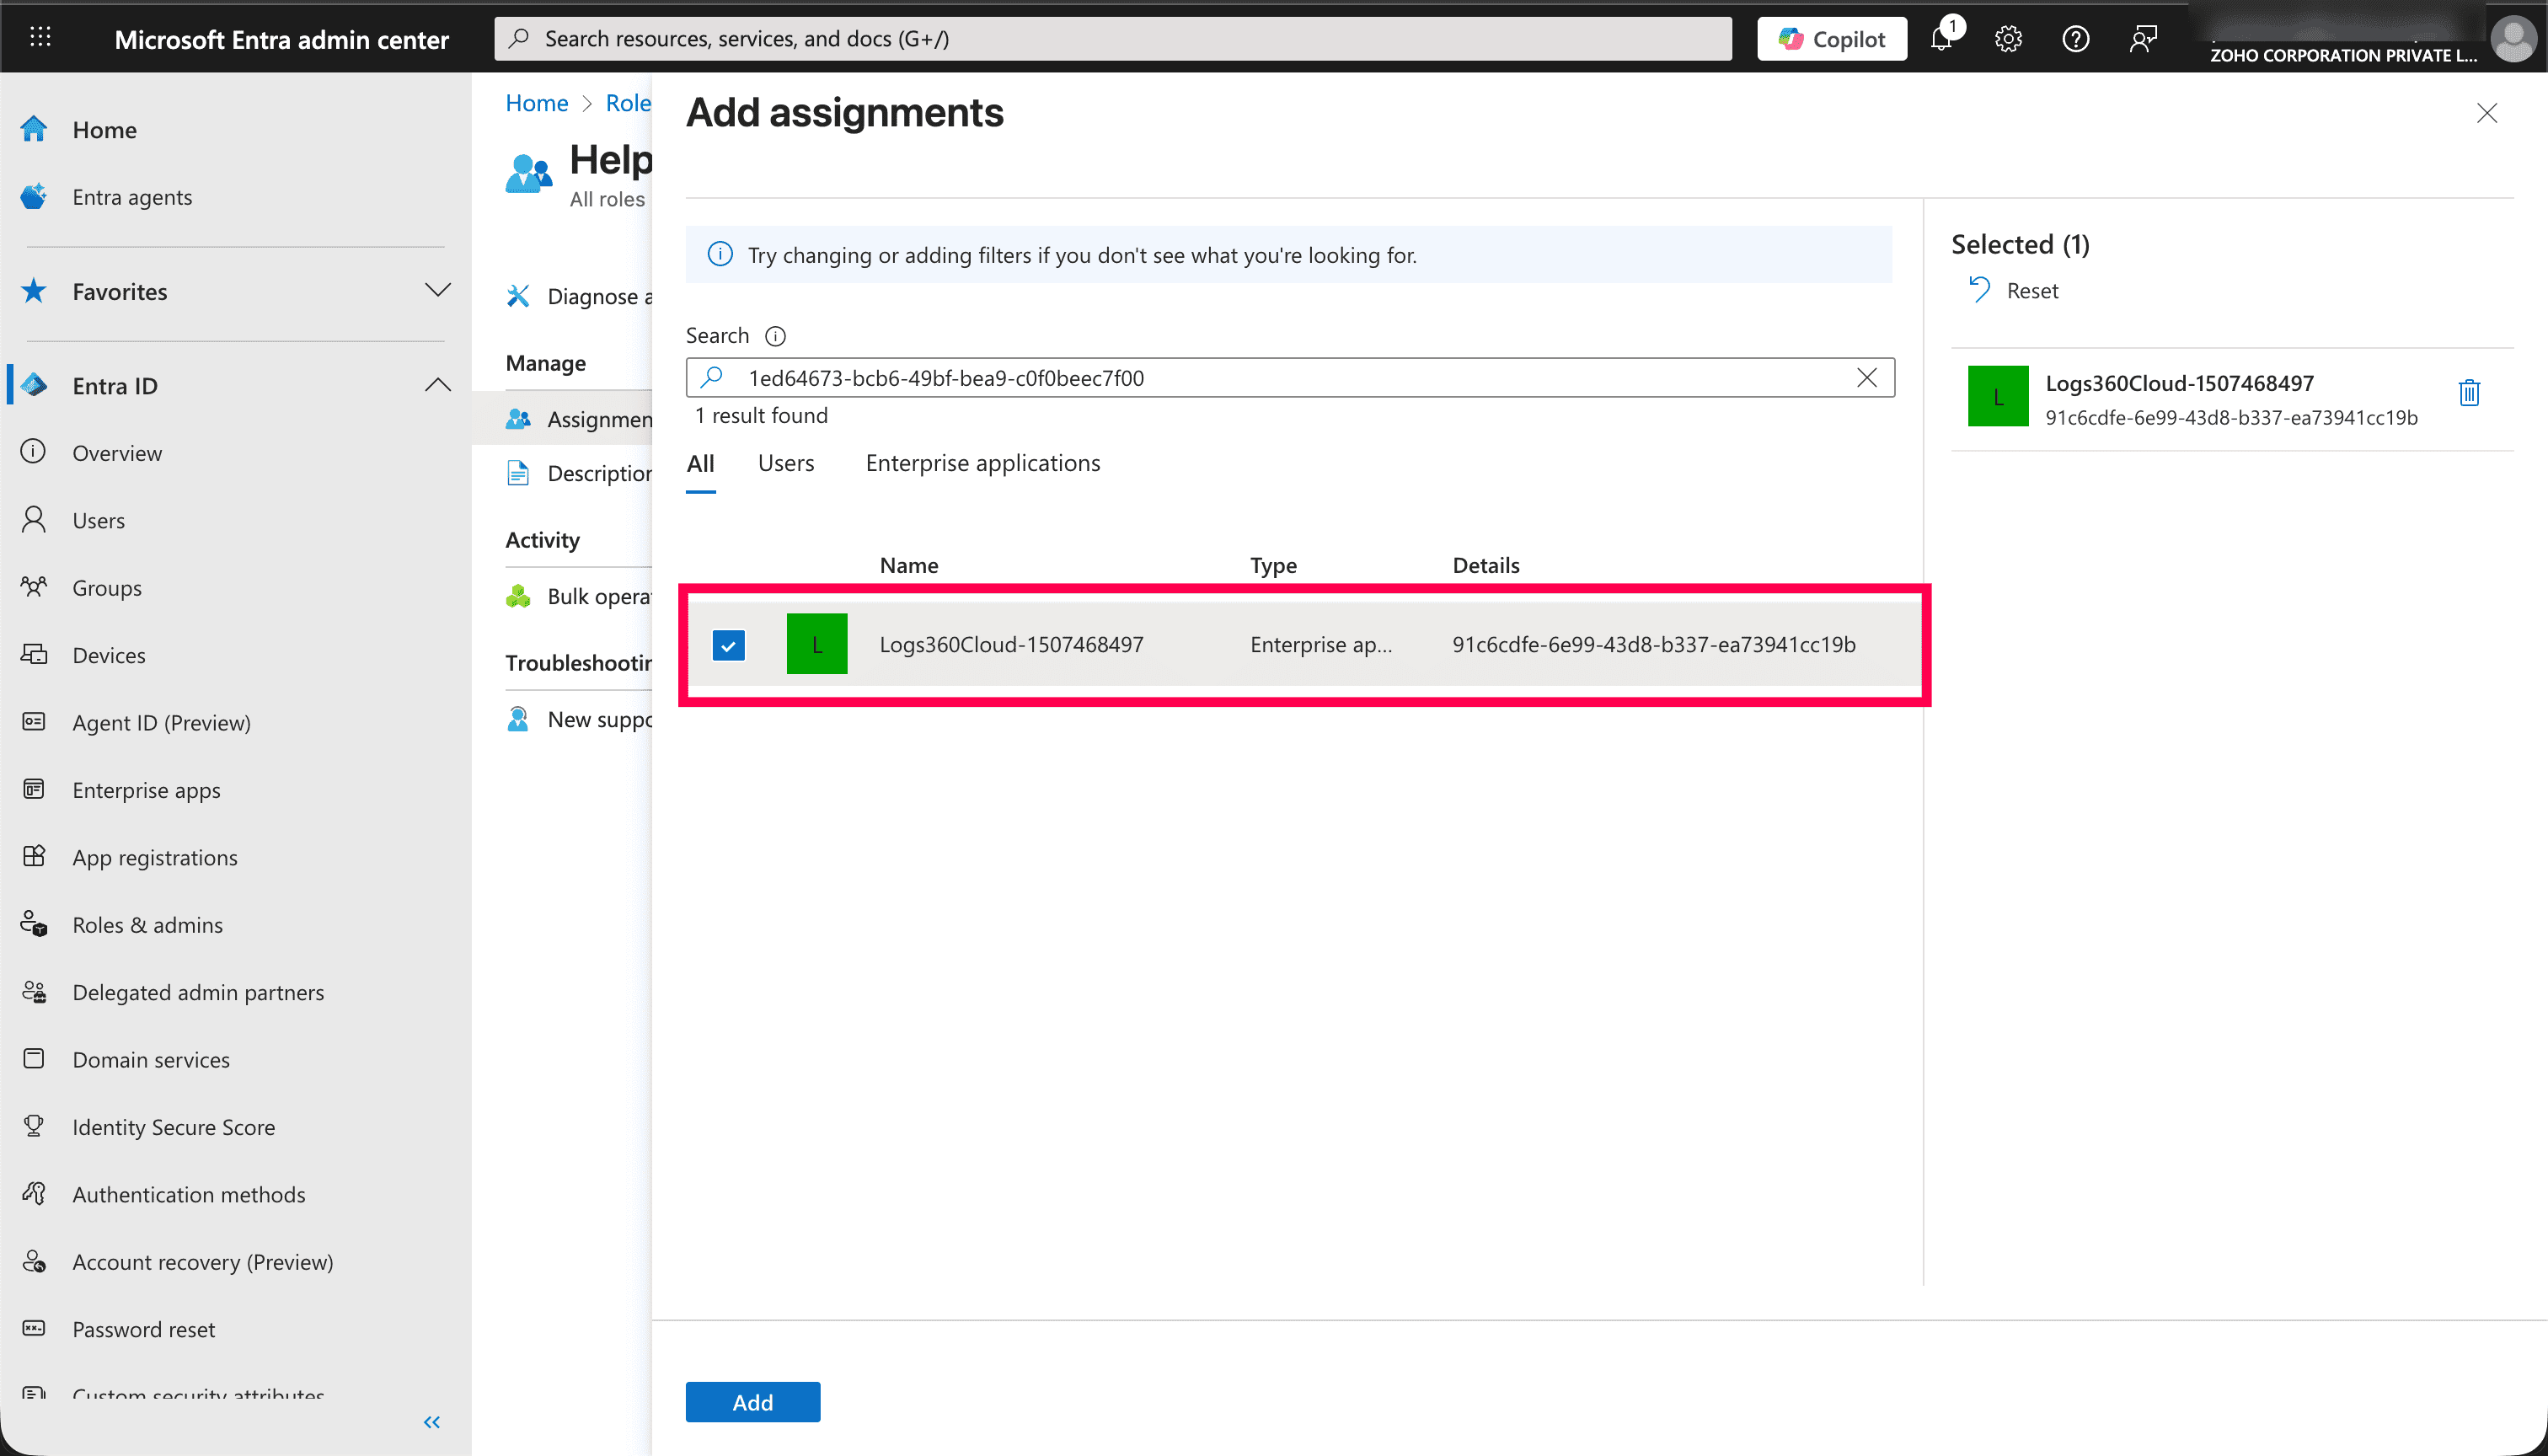Image resolution: width=2548 pixels, height=1456 pixels.
Task: Open Users in the sidebar
Action: (x=98, y=520)
